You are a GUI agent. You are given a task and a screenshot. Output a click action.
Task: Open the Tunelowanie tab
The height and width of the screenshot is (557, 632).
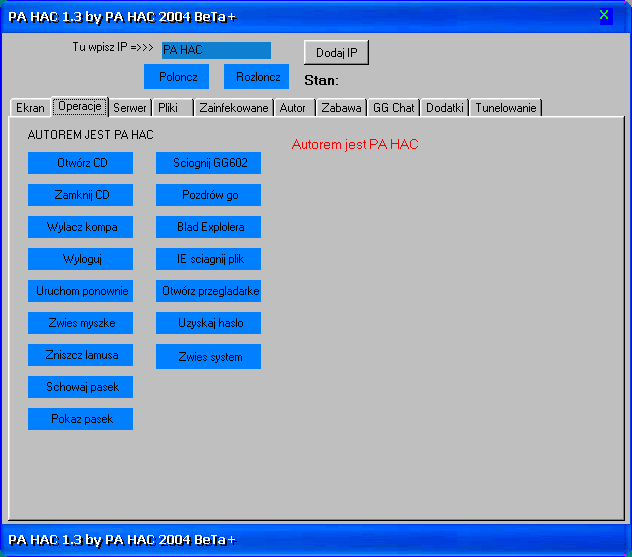pos(506,108)
